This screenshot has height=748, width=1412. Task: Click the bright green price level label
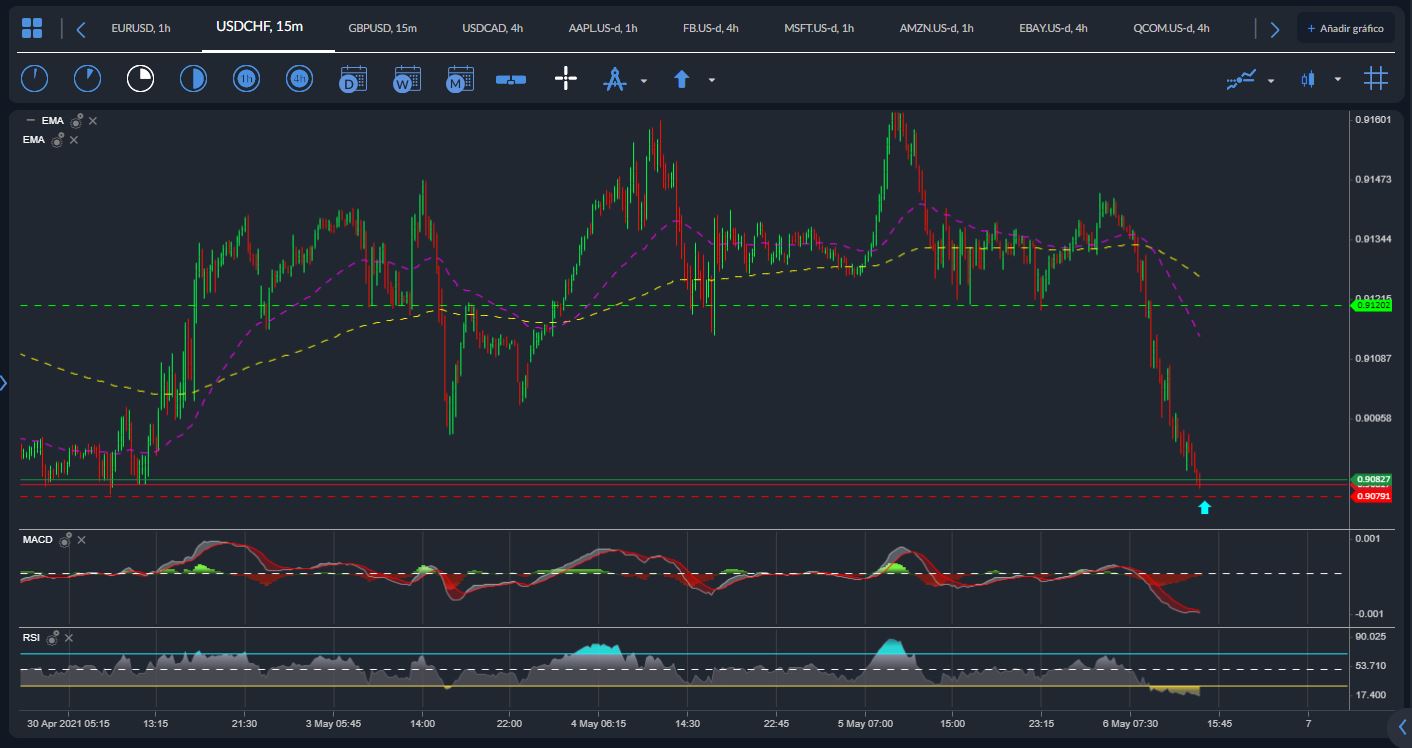coord(1371,306)
